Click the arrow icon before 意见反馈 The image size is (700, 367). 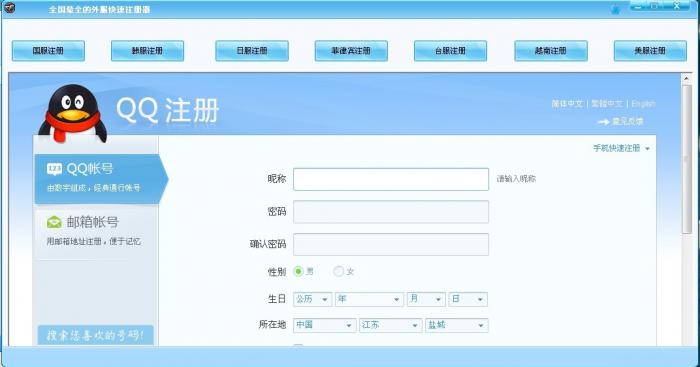[x=603, y=121]
